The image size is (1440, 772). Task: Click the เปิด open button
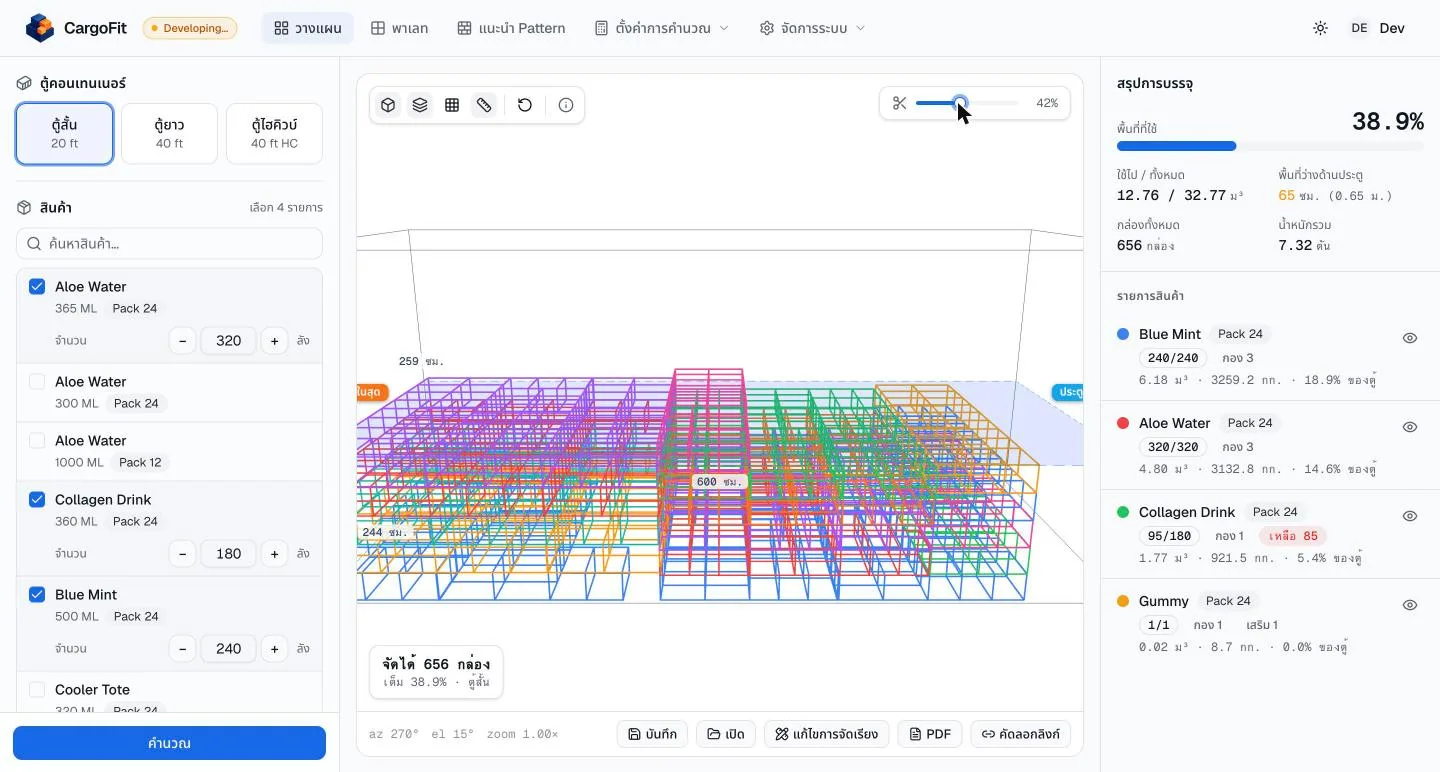click(x=726, y=734)
